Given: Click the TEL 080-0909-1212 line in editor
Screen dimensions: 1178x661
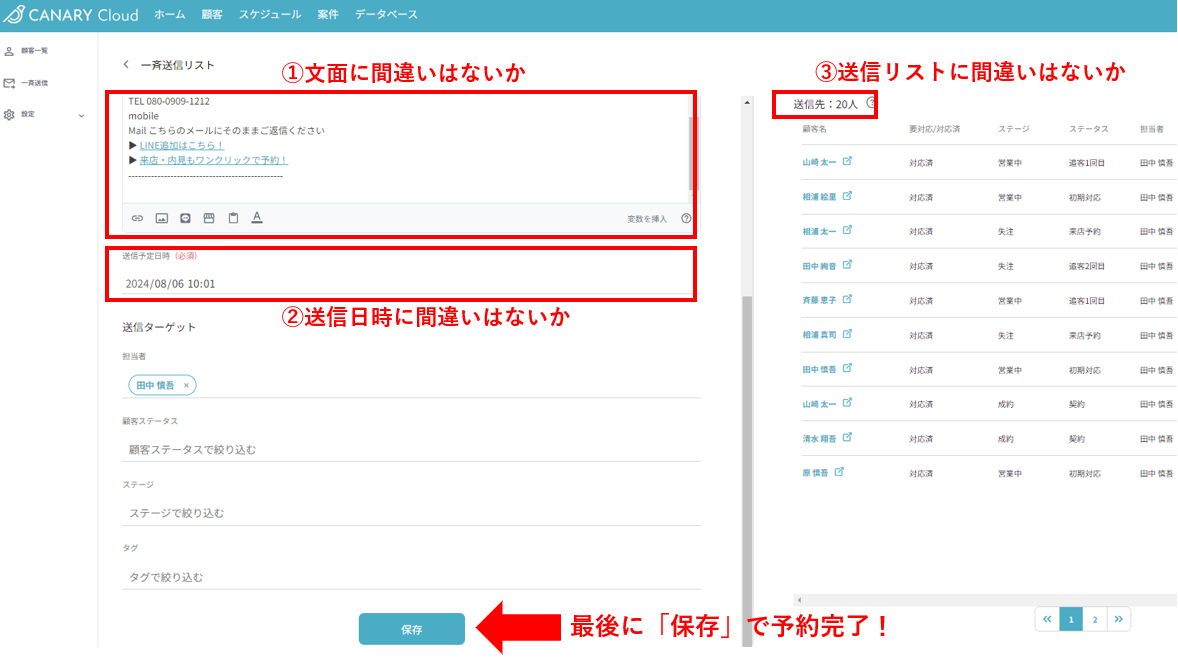Looking at the screenshot, I should pos(169,101).
